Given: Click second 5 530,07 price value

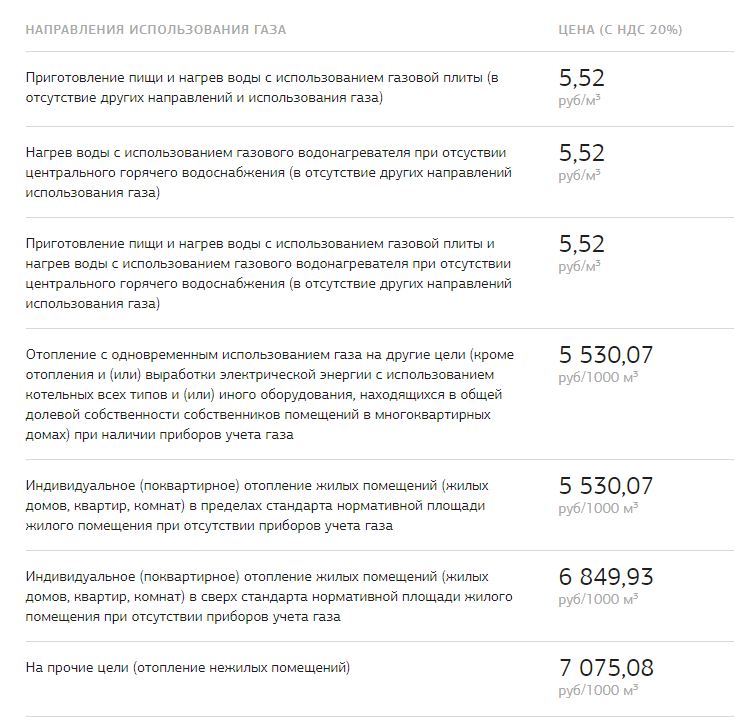Looking at the screenshot, I should tap(606, 486).
